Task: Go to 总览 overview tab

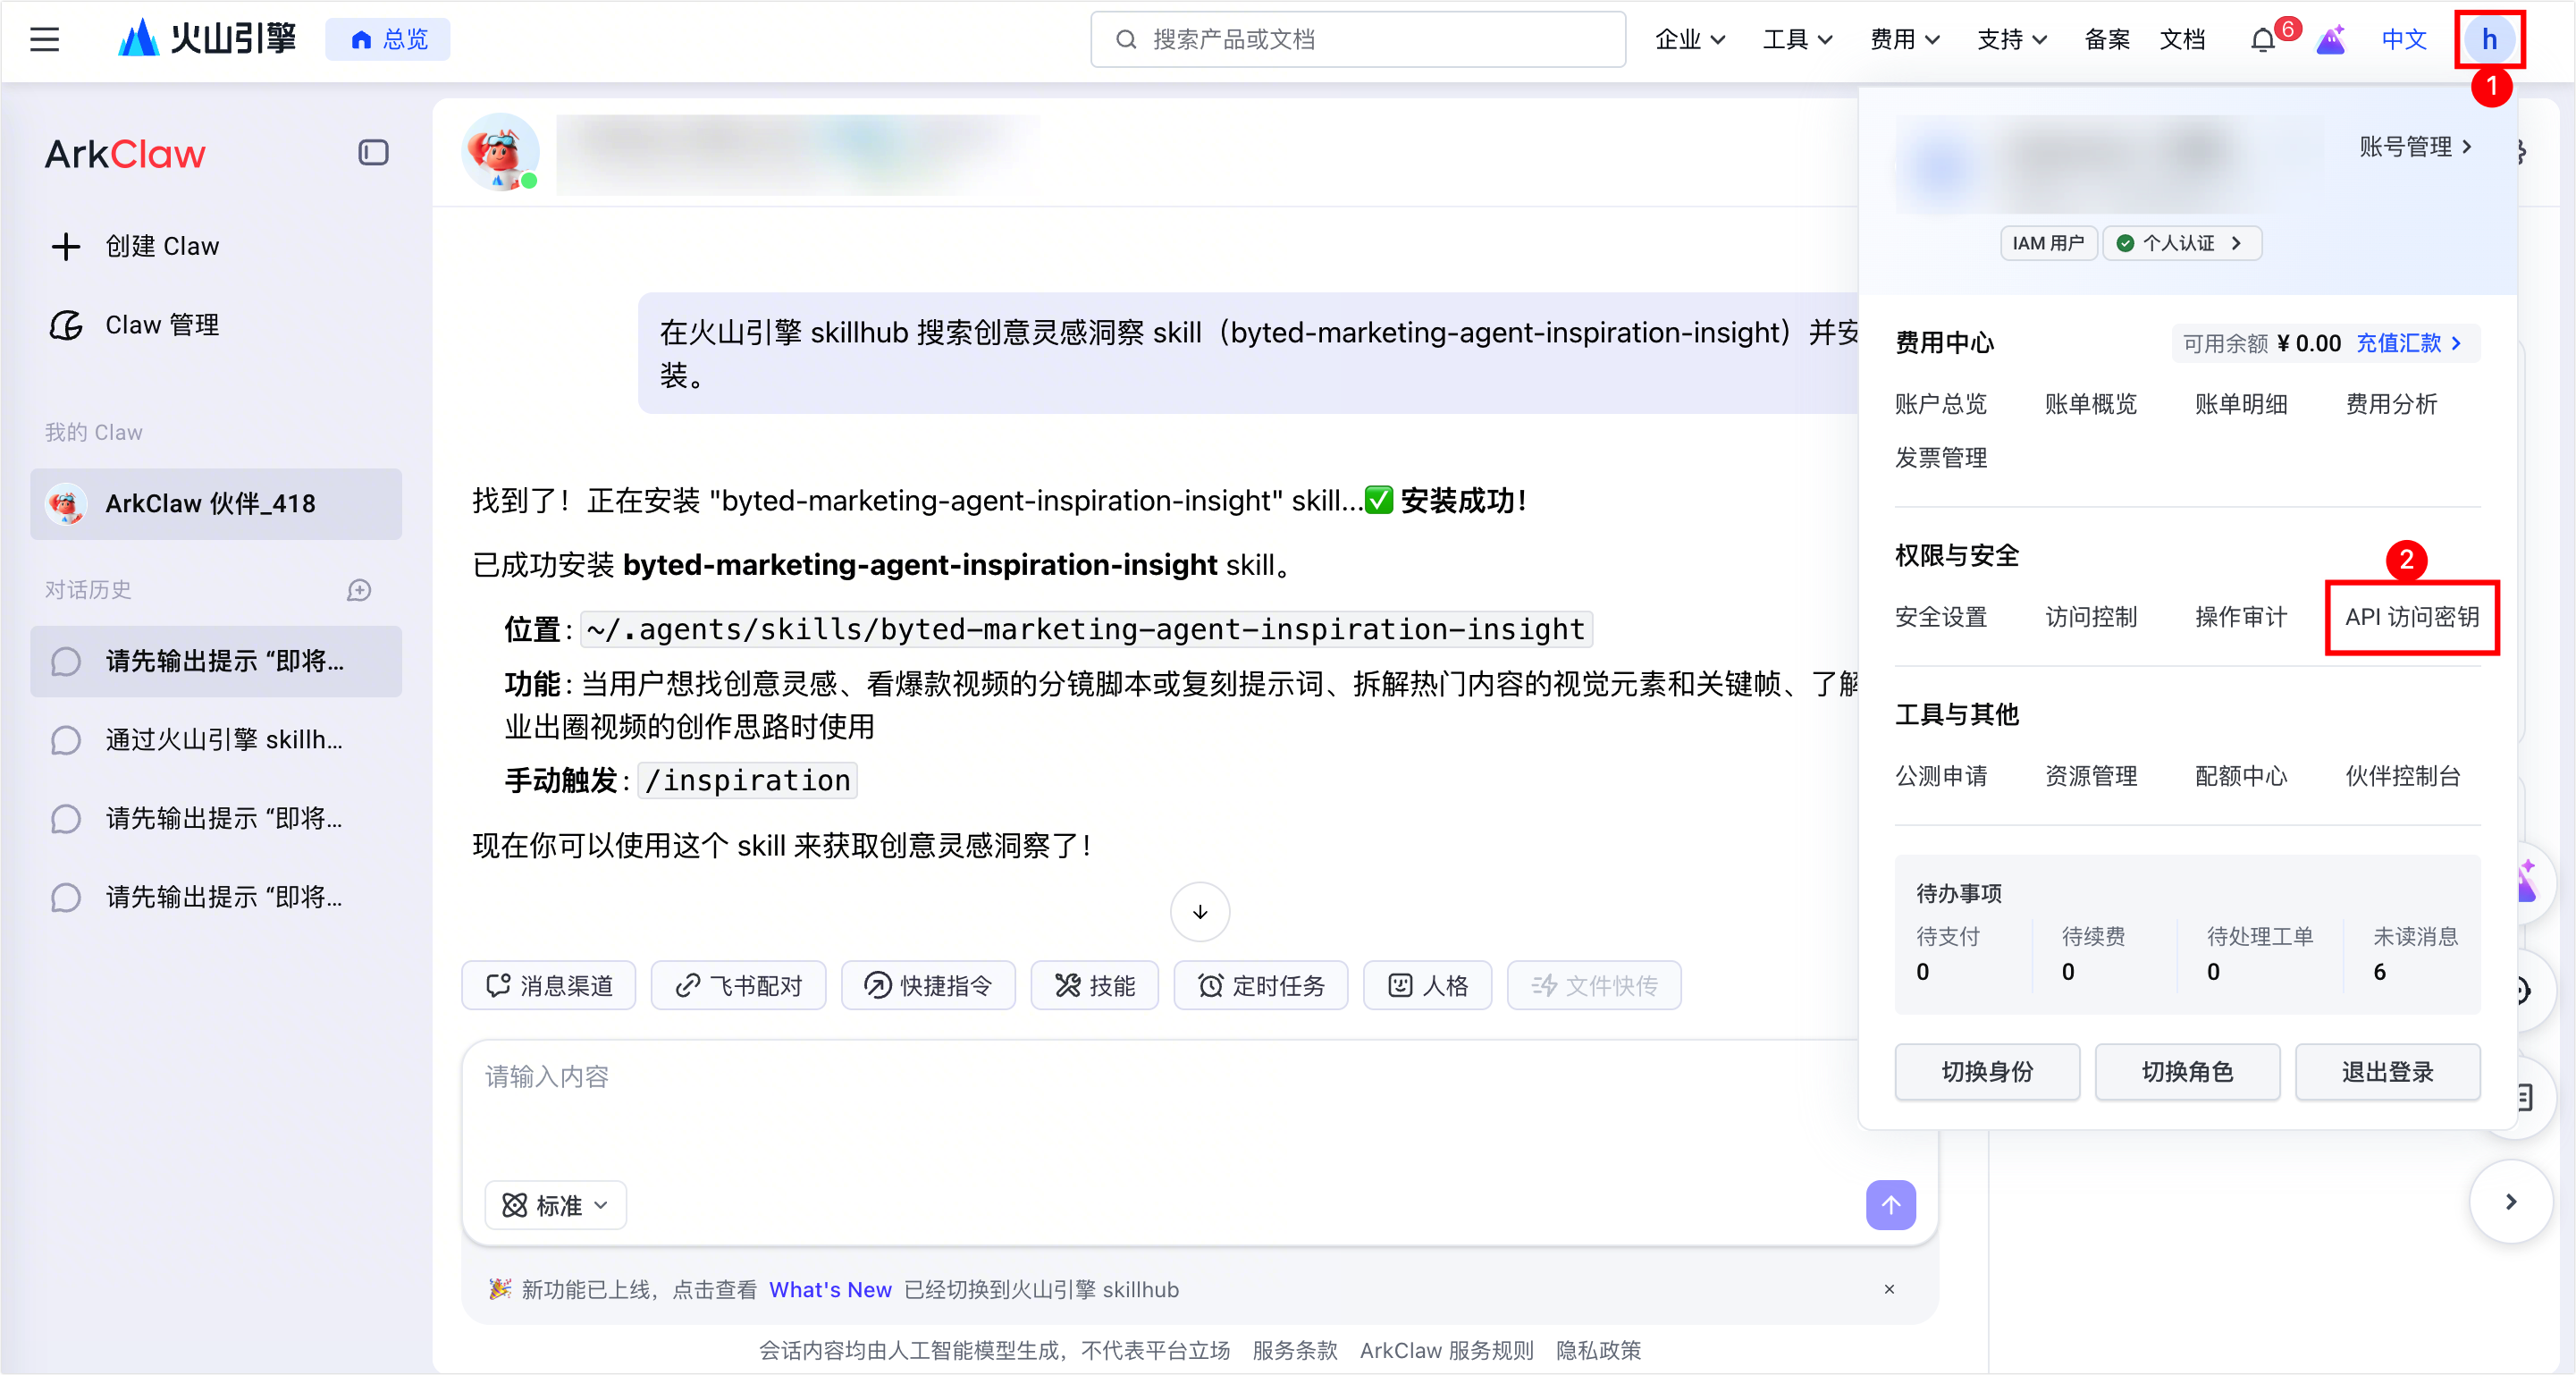Action: point(388,40)
